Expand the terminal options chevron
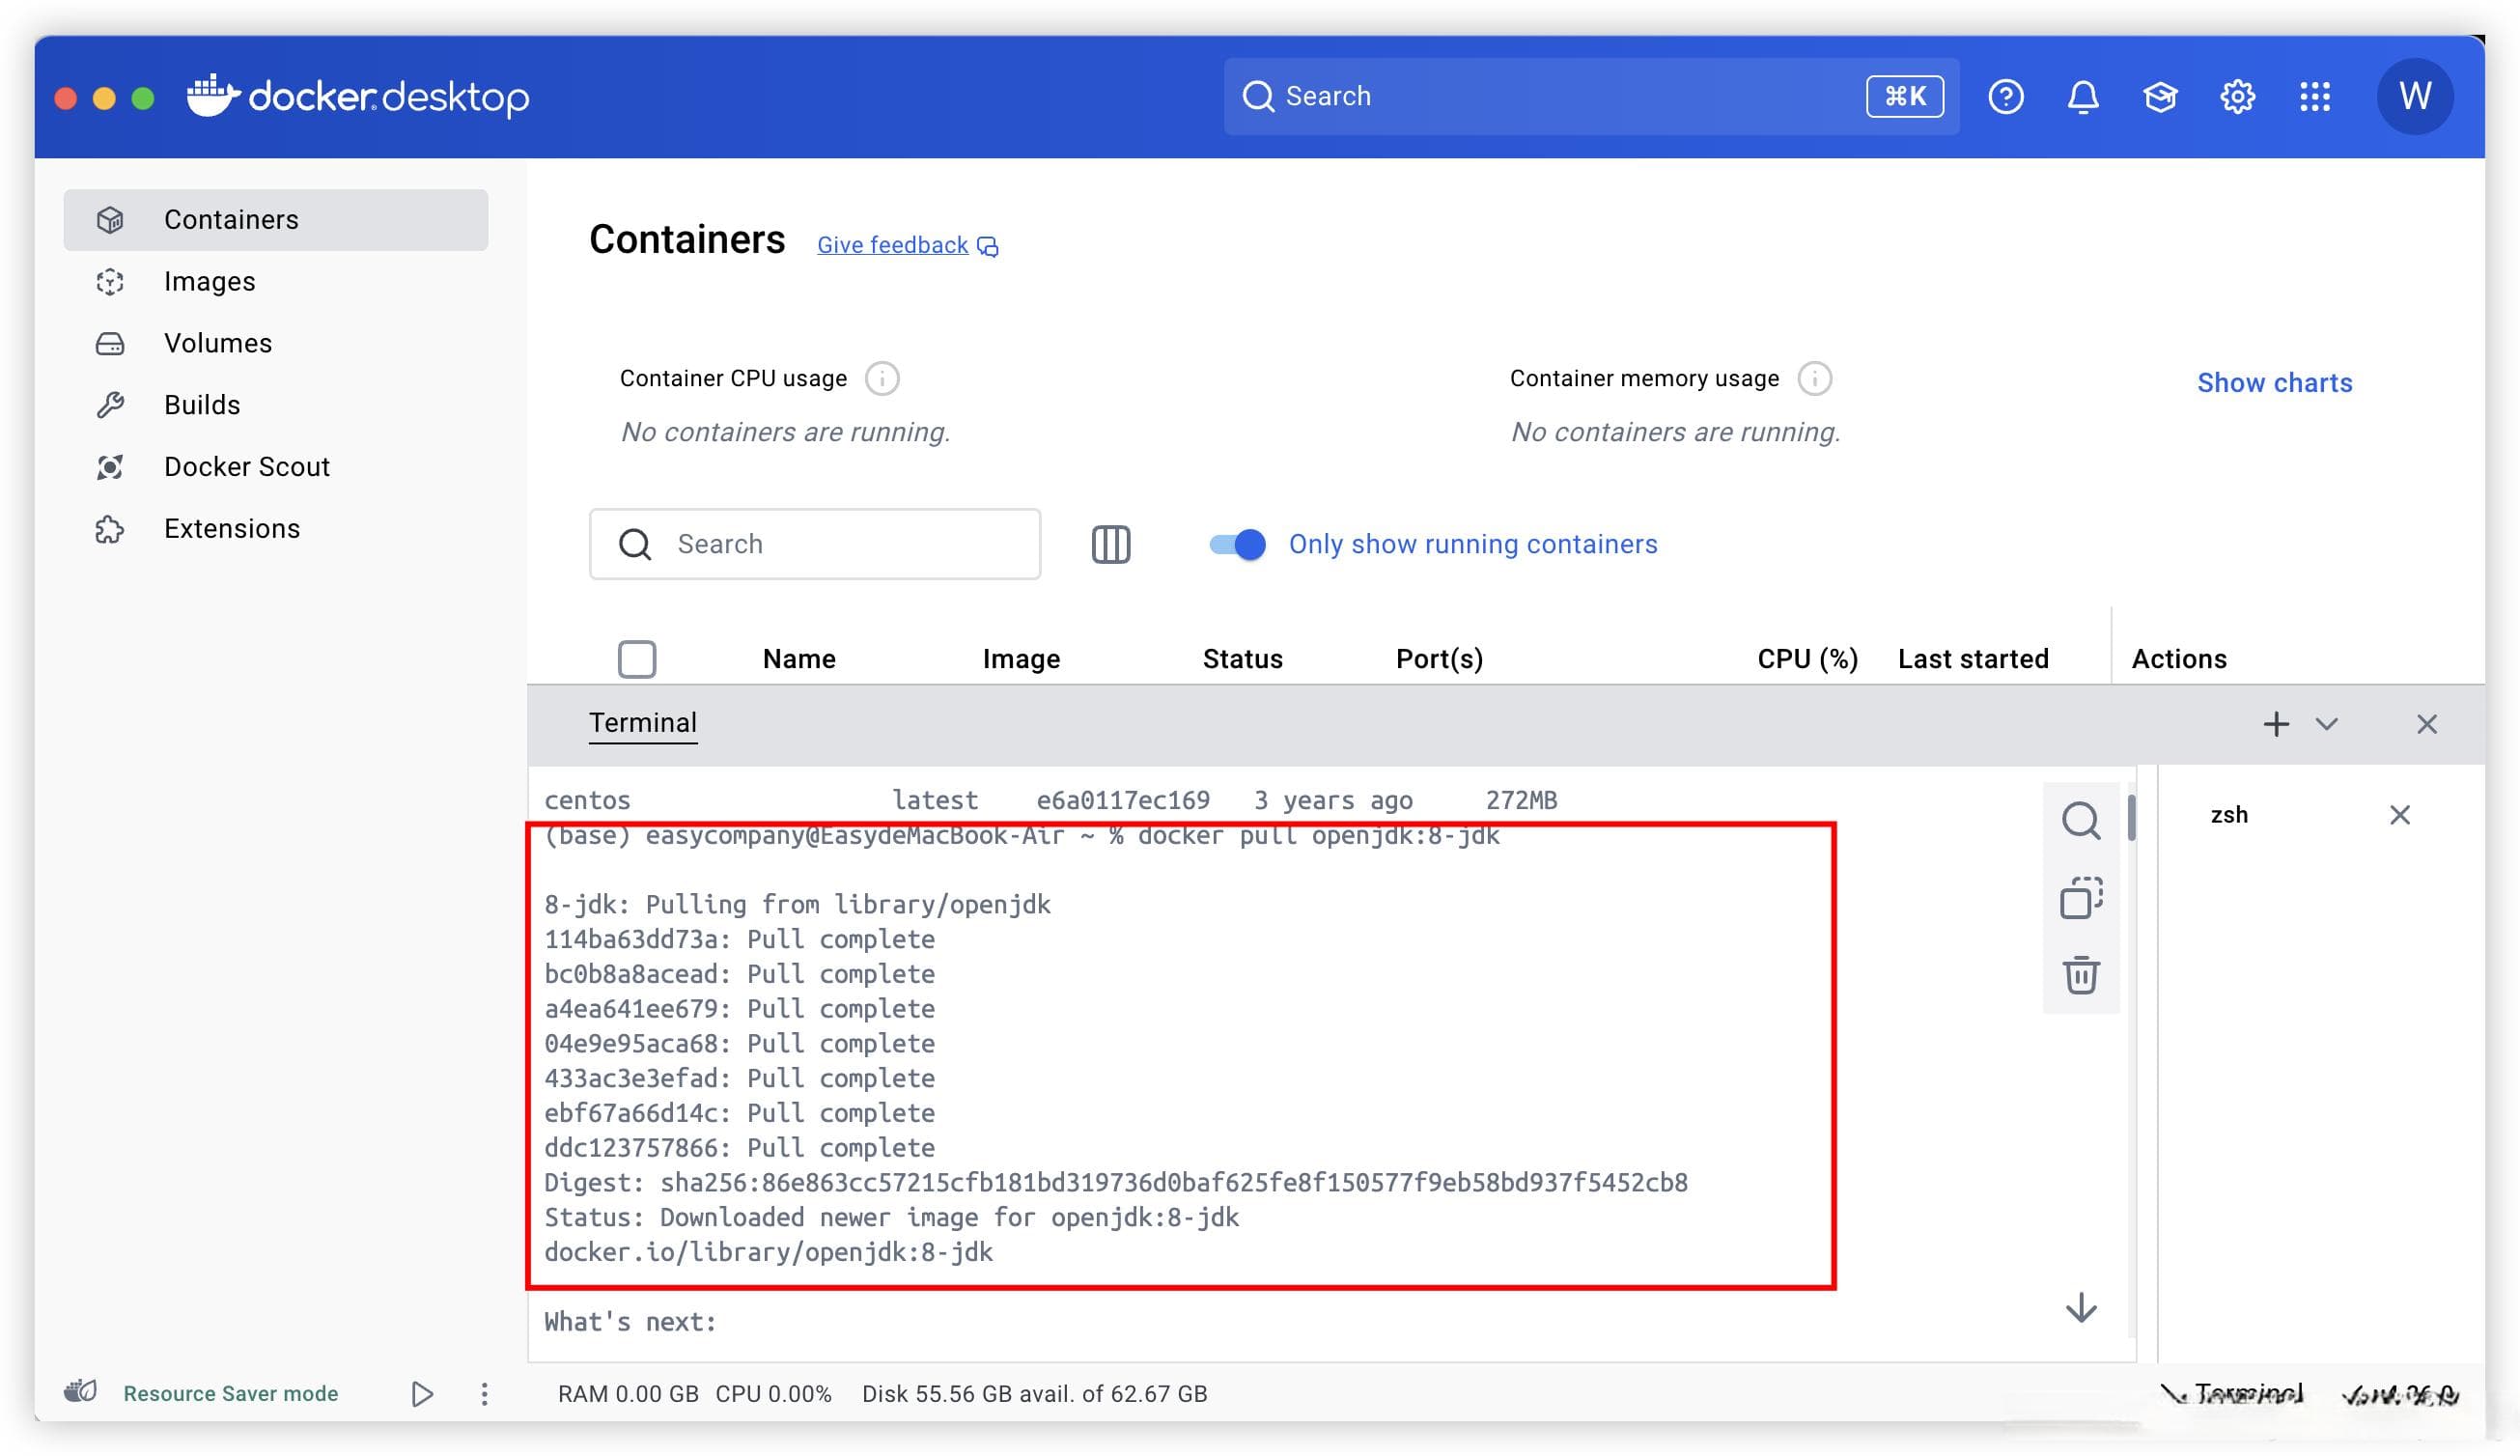 (2326, 723)
